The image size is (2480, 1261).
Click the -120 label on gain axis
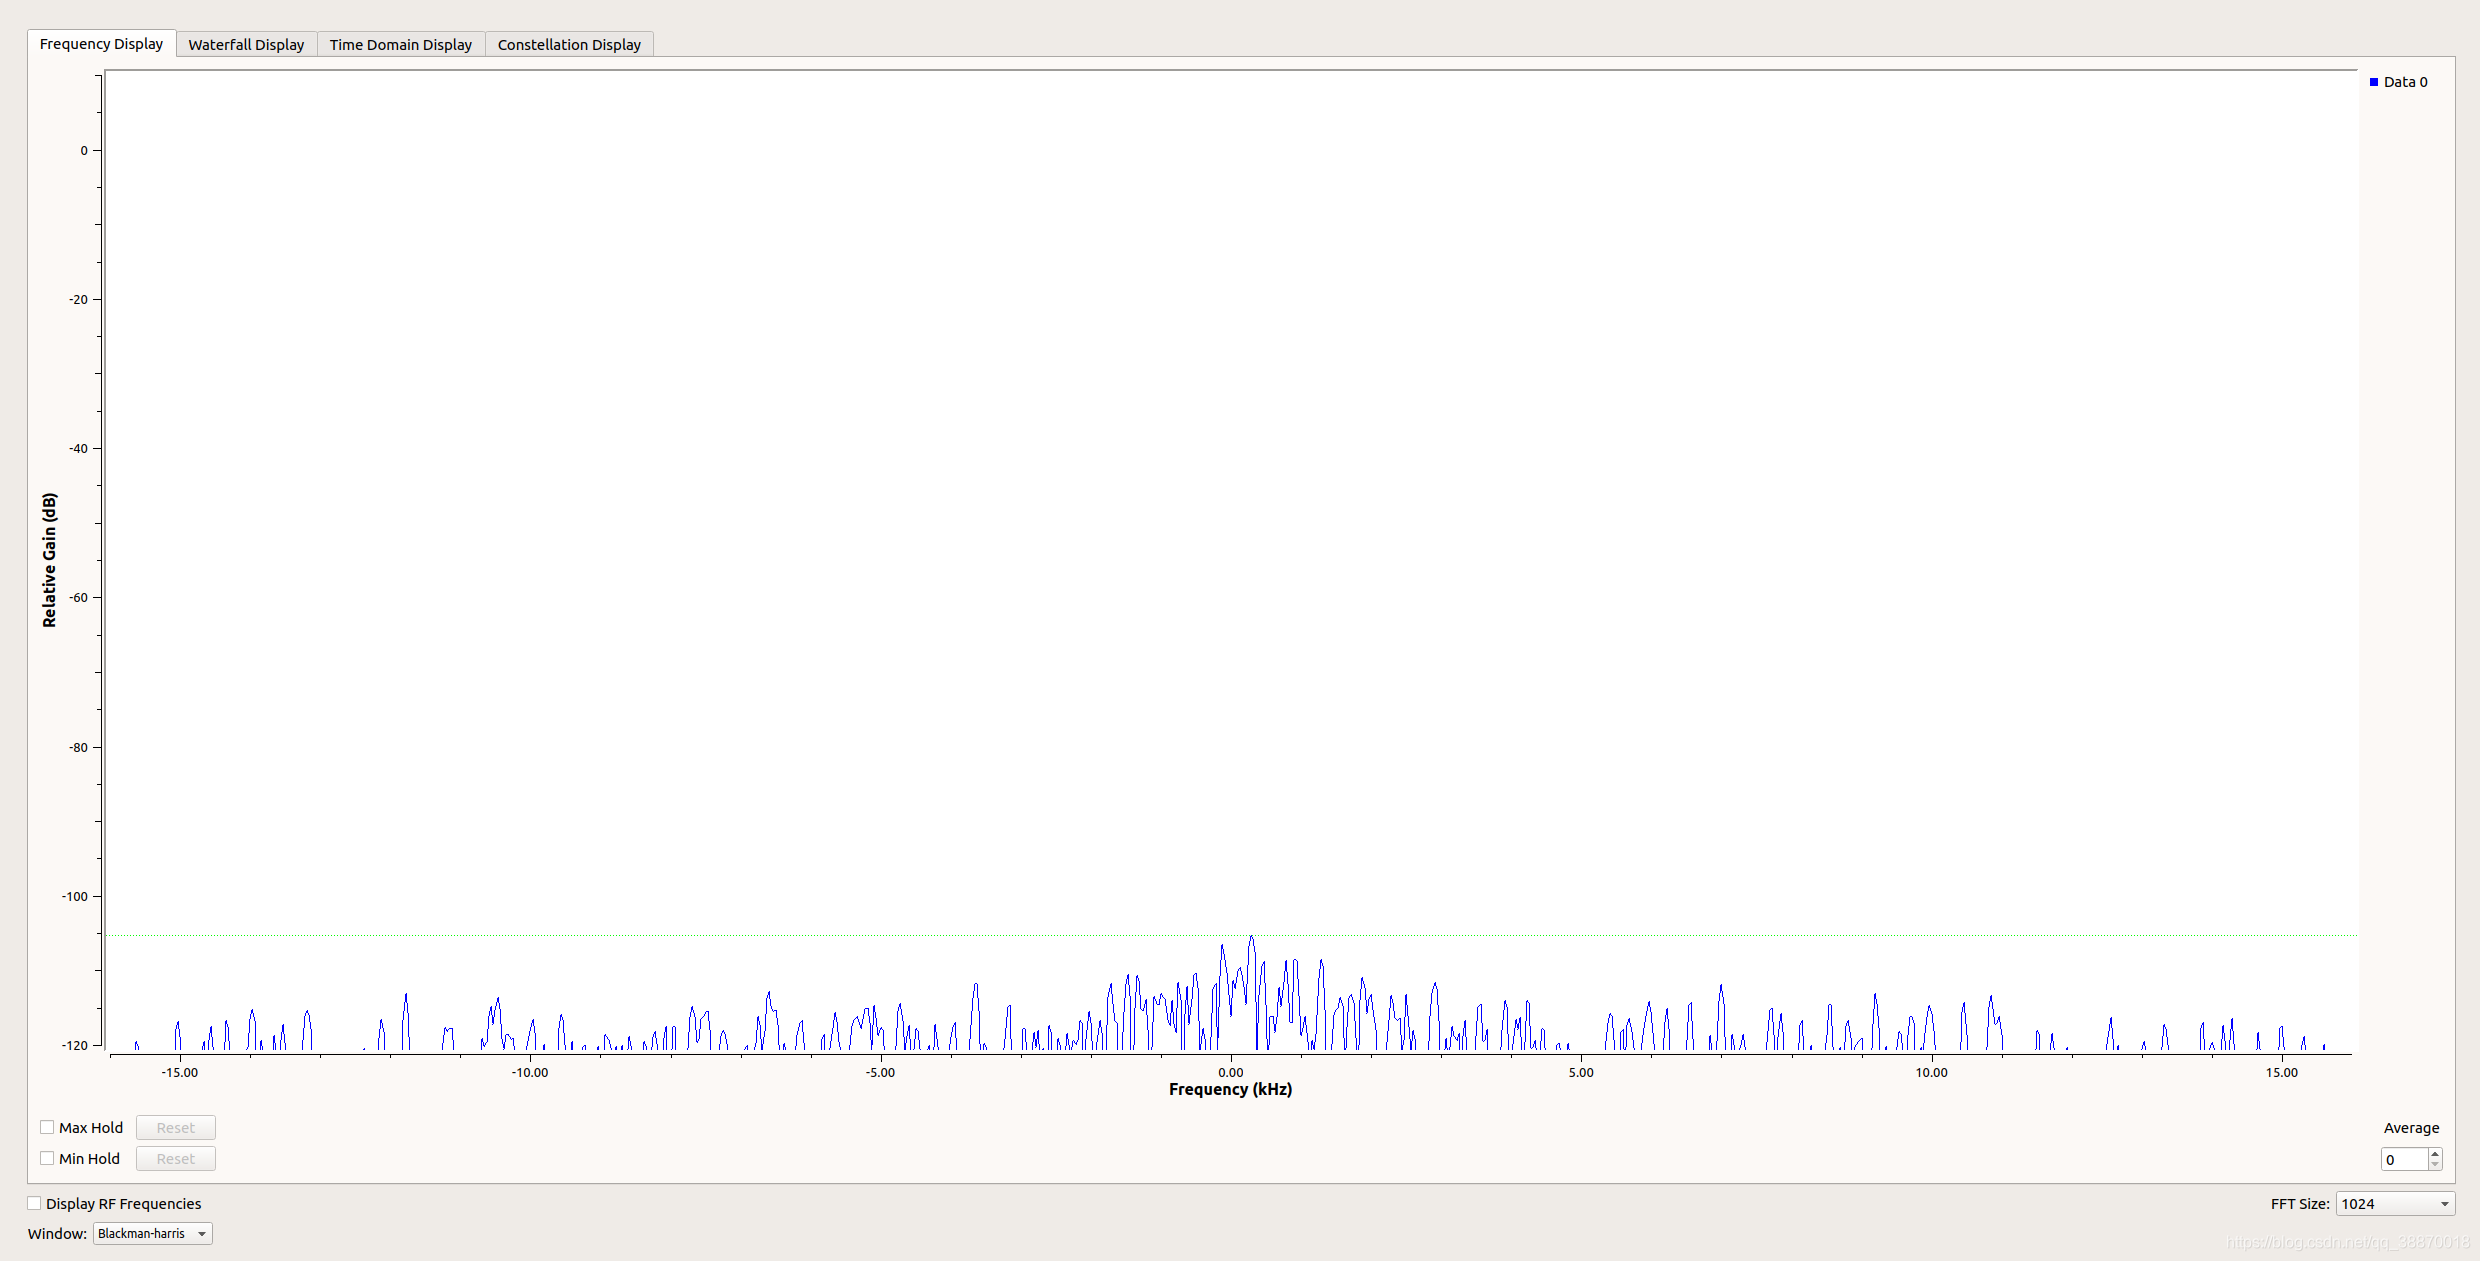coord(75,1046)
